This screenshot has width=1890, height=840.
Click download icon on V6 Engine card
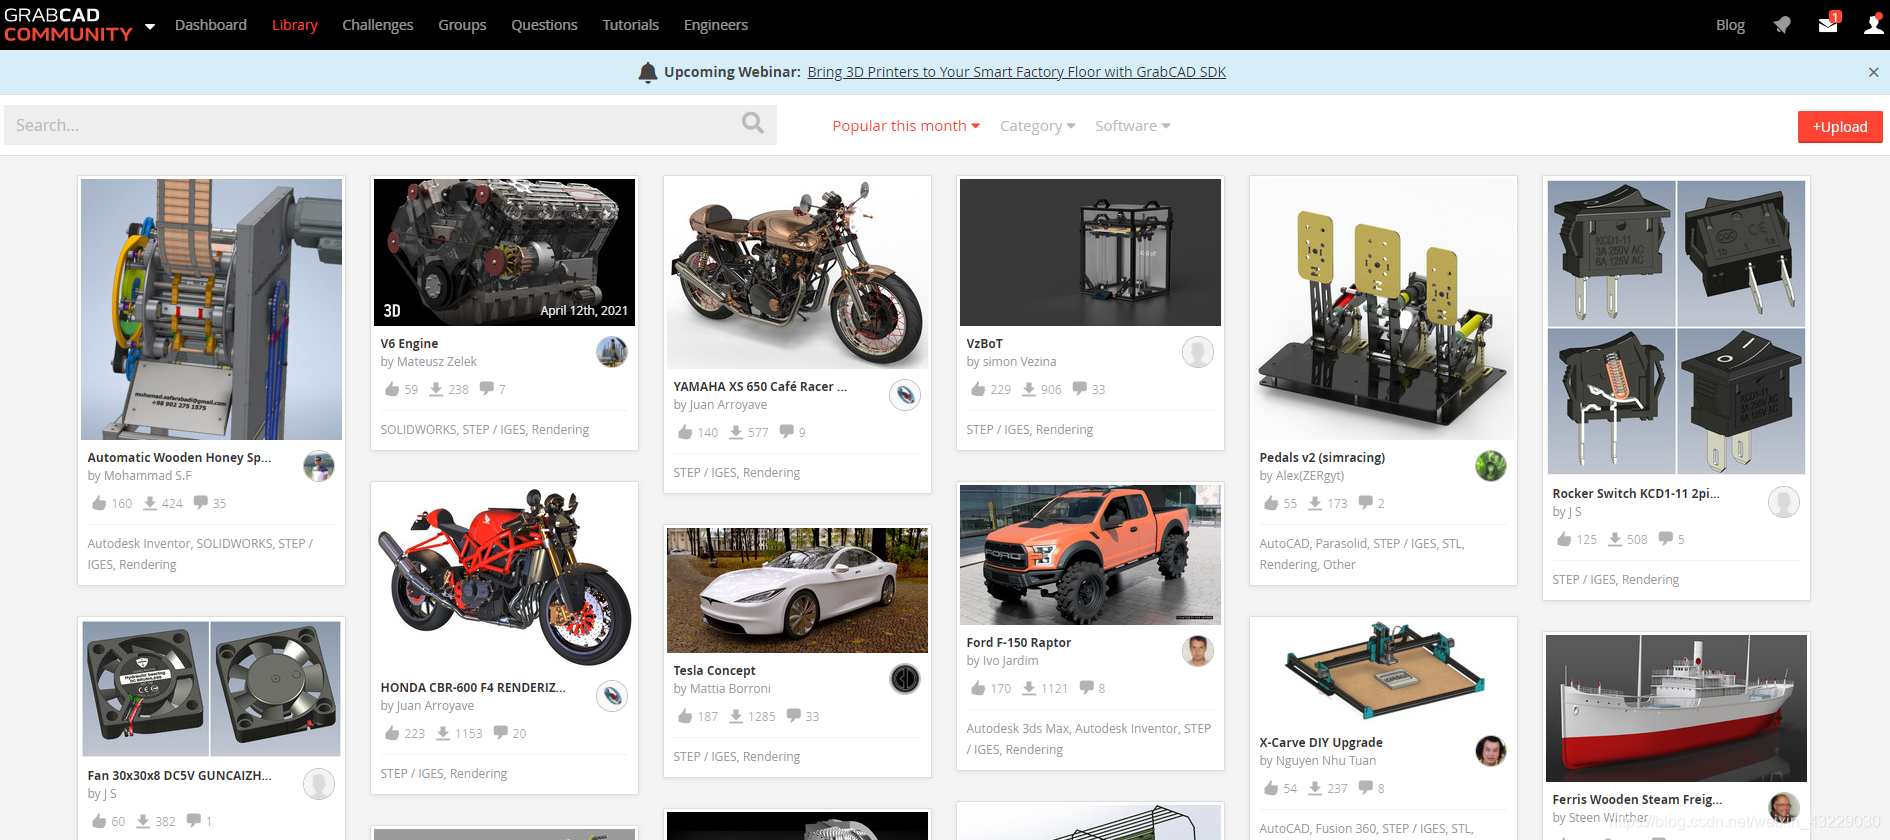[x=436, y=389]
